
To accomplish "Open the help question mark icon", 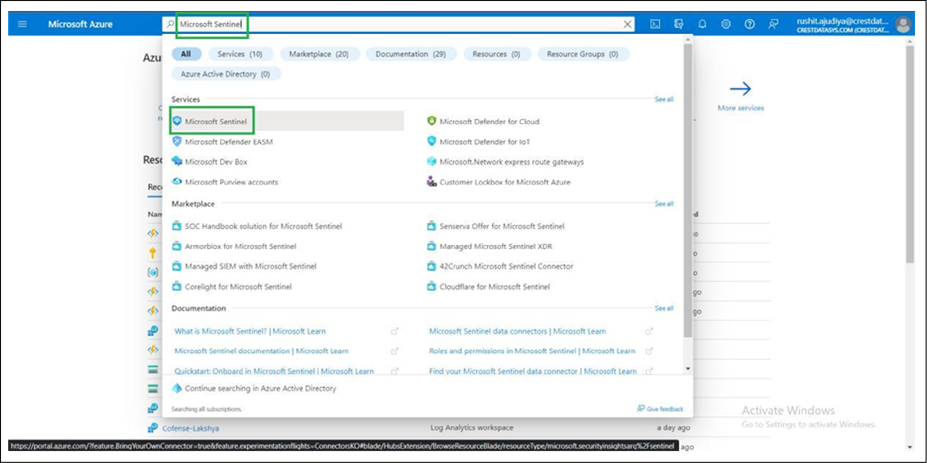I will pyautogui.click(x=750, y=24).
